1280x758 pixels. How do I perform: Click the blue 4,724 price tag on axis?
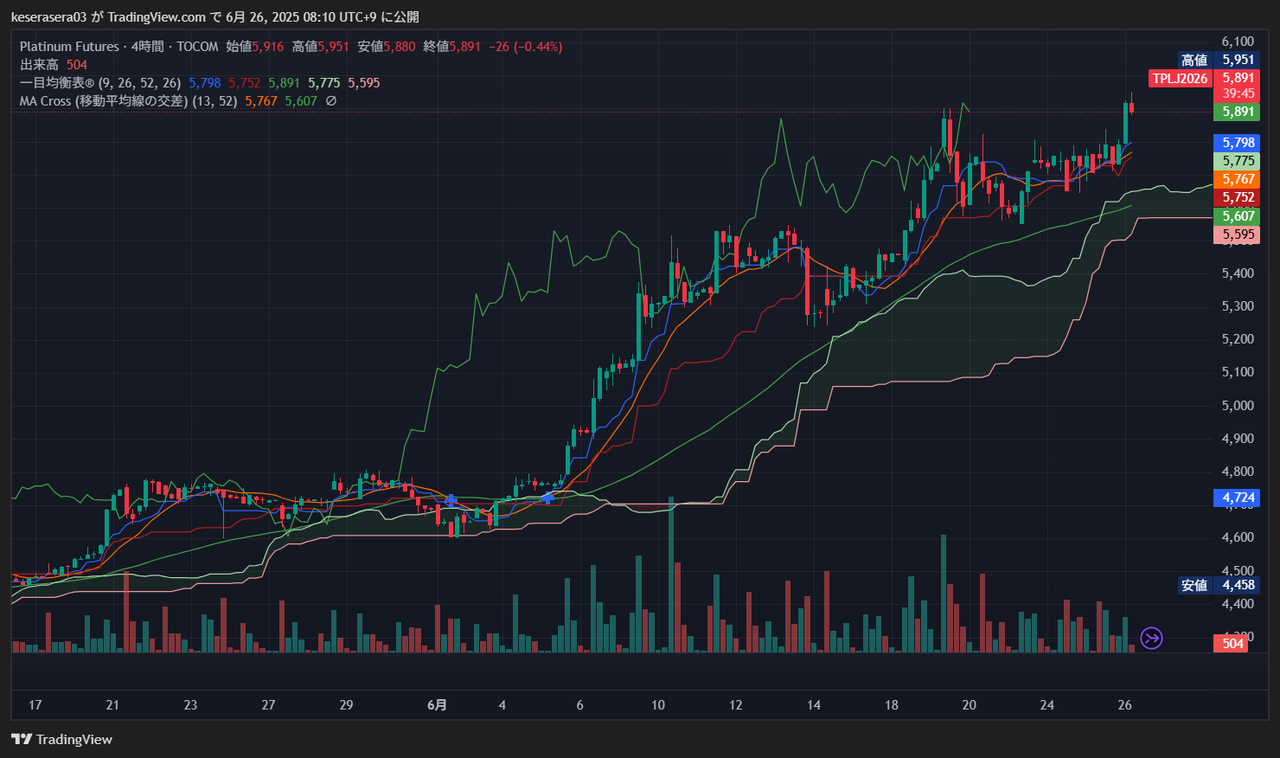coord(1235,497)
